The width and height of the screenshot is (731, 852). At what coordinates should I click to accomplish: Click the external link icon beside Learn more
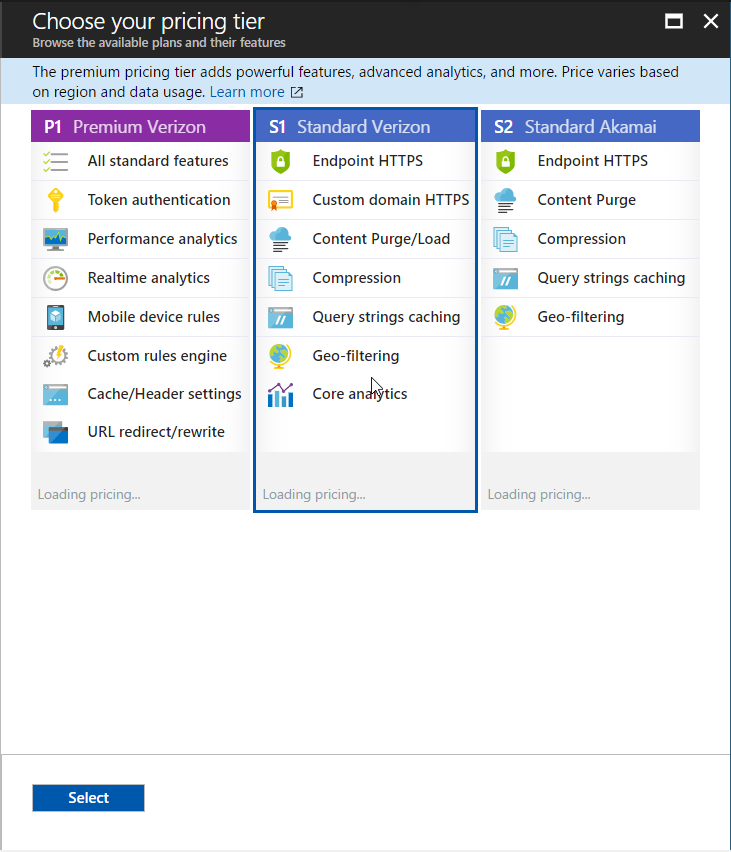pos(297,92)
